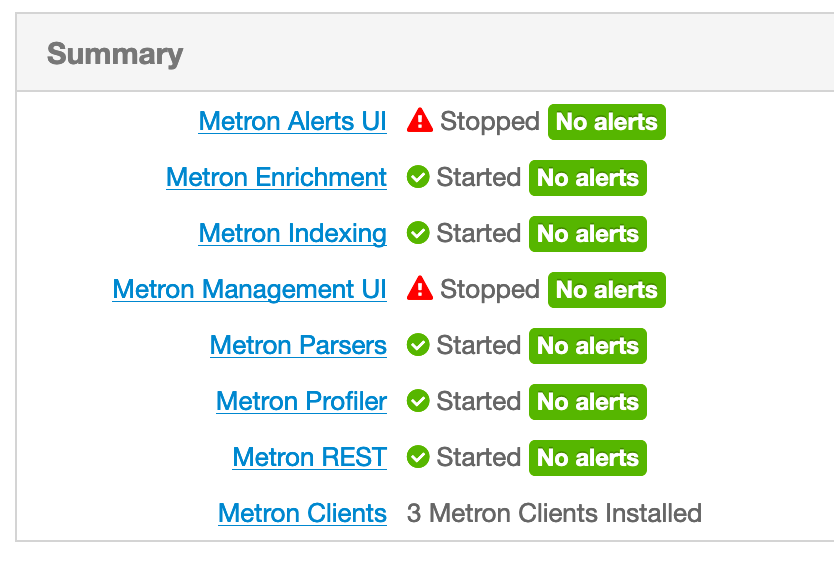Click No alerts badge for Metron REST

tap(588, 458)
